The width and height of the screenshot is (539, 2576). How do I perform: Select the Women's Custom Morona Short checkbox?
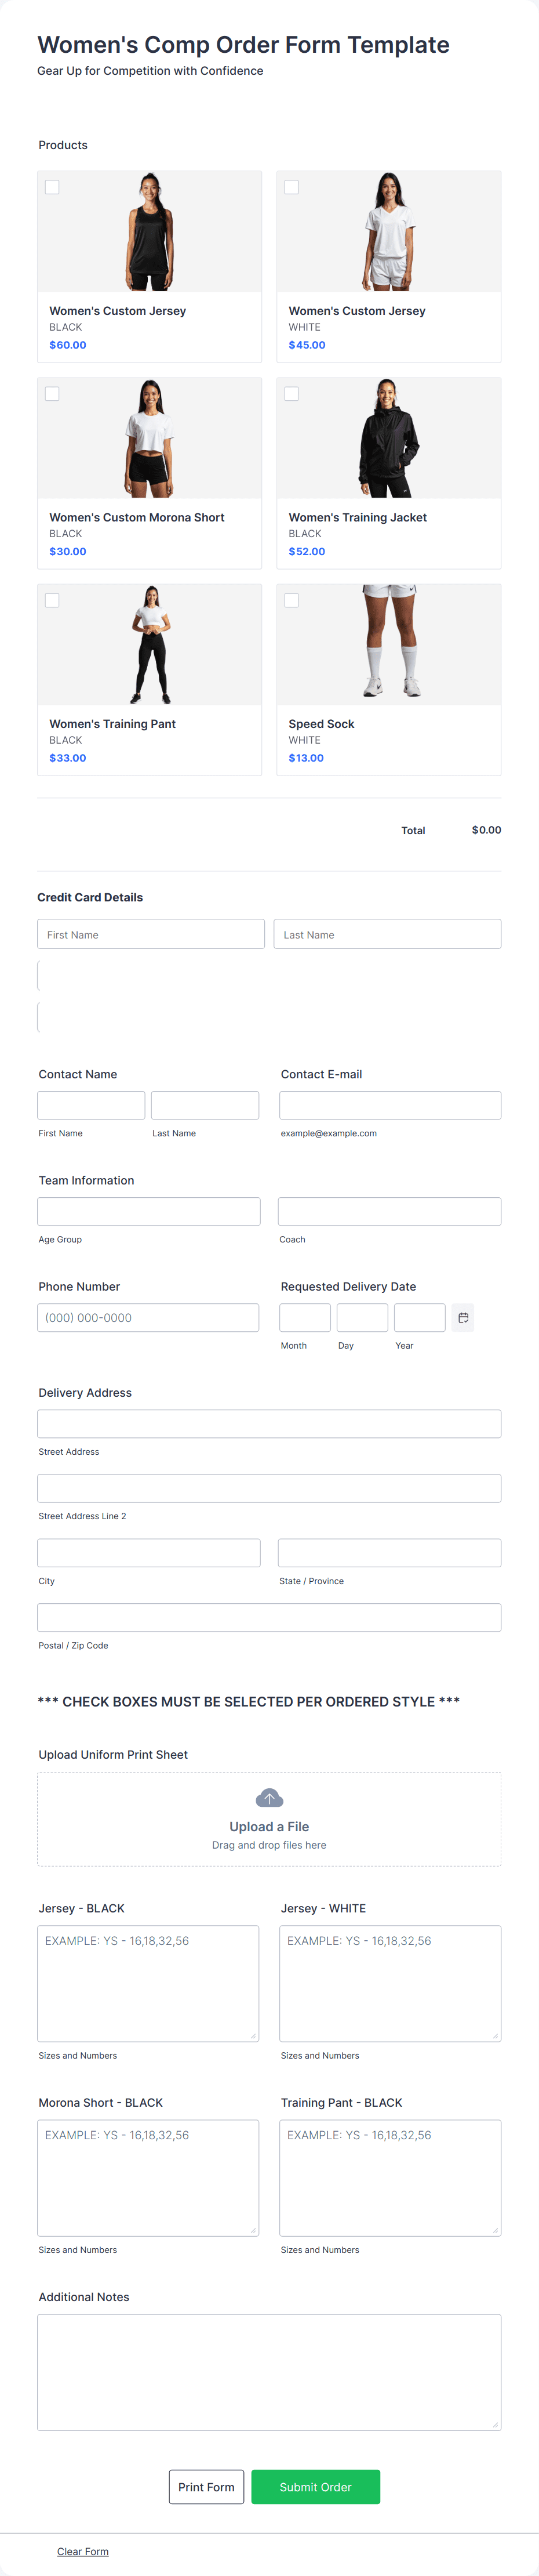[51, 393]
